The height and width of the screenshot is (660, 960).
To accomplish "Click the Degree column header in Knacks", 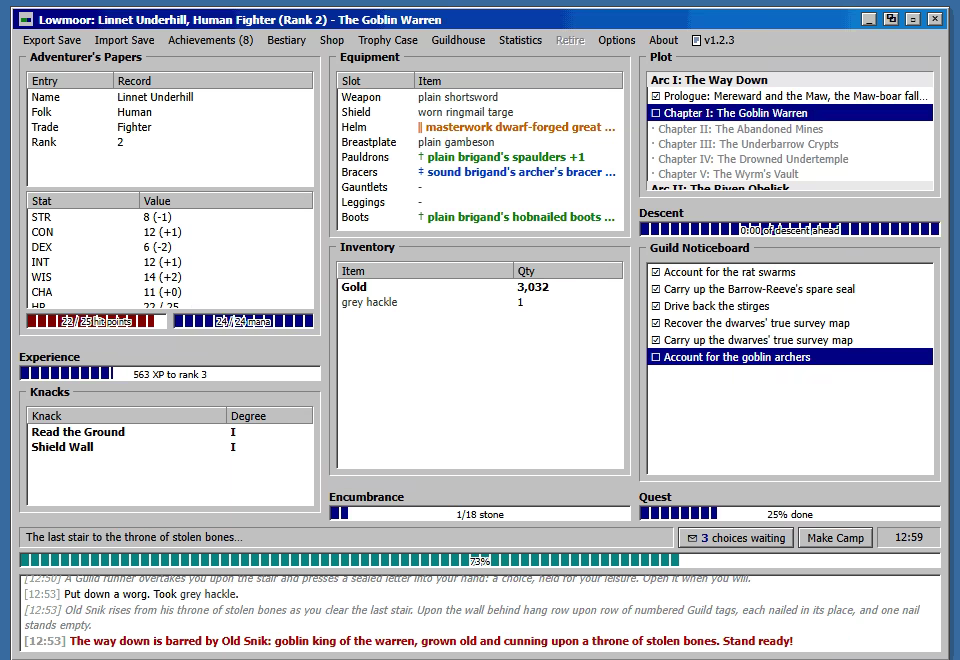I will 269,416.
